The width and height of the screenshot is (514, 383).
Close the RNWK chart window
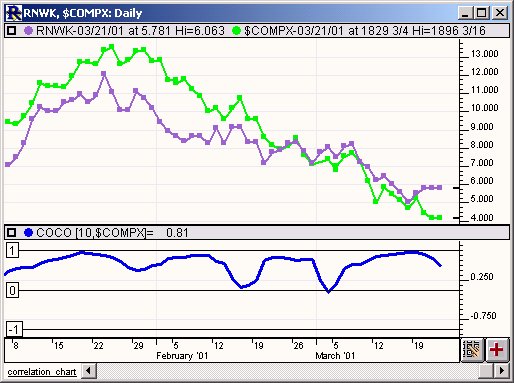tap(500, 13)
